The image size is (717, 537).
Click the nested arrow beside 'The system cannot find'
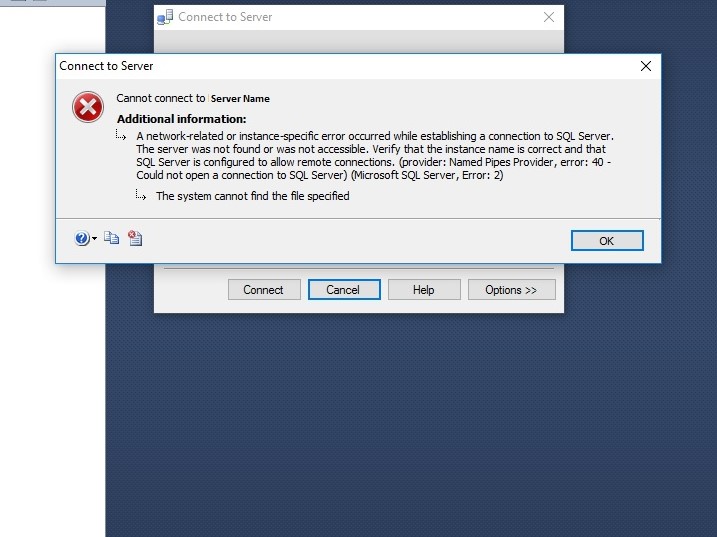141,195
